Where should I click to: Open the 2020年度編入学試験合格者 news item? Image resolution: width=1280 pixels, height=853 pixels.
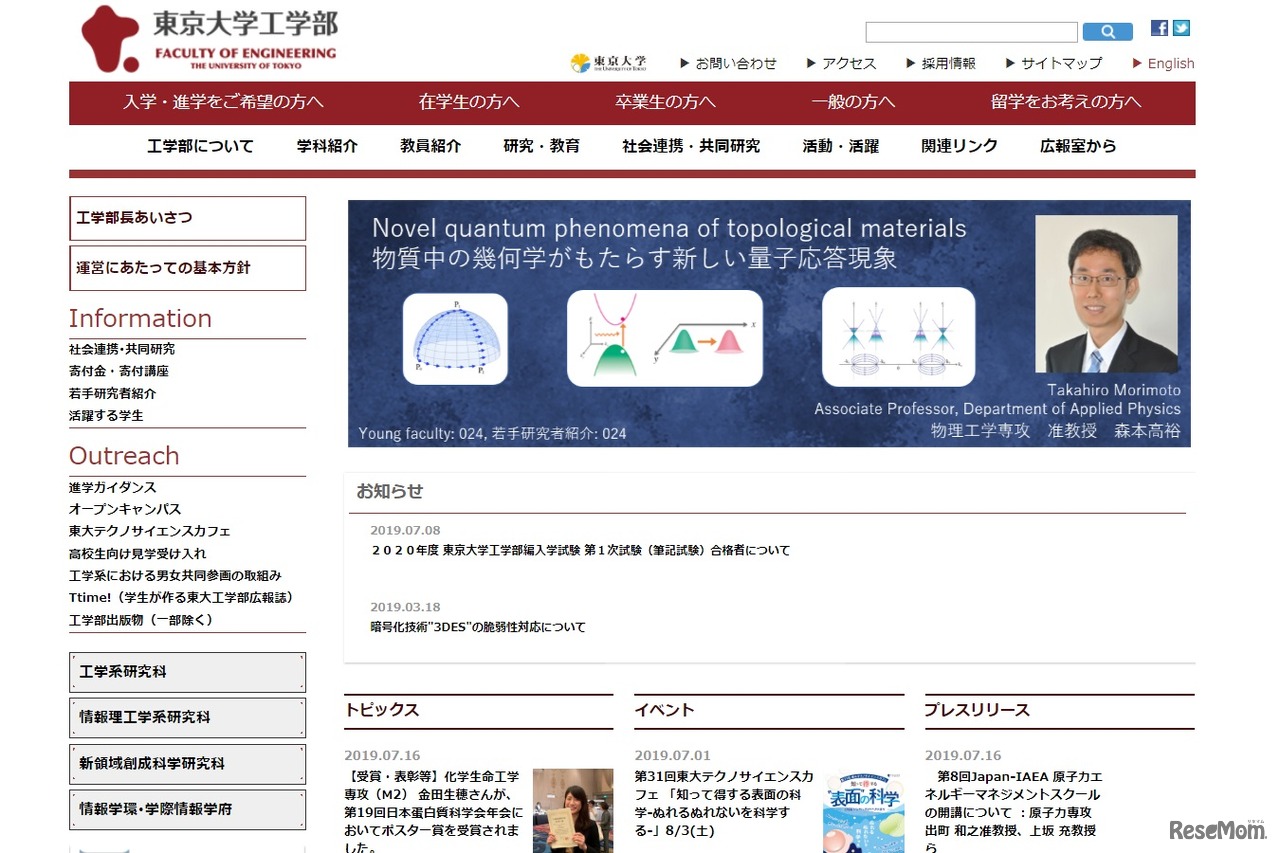581,550
